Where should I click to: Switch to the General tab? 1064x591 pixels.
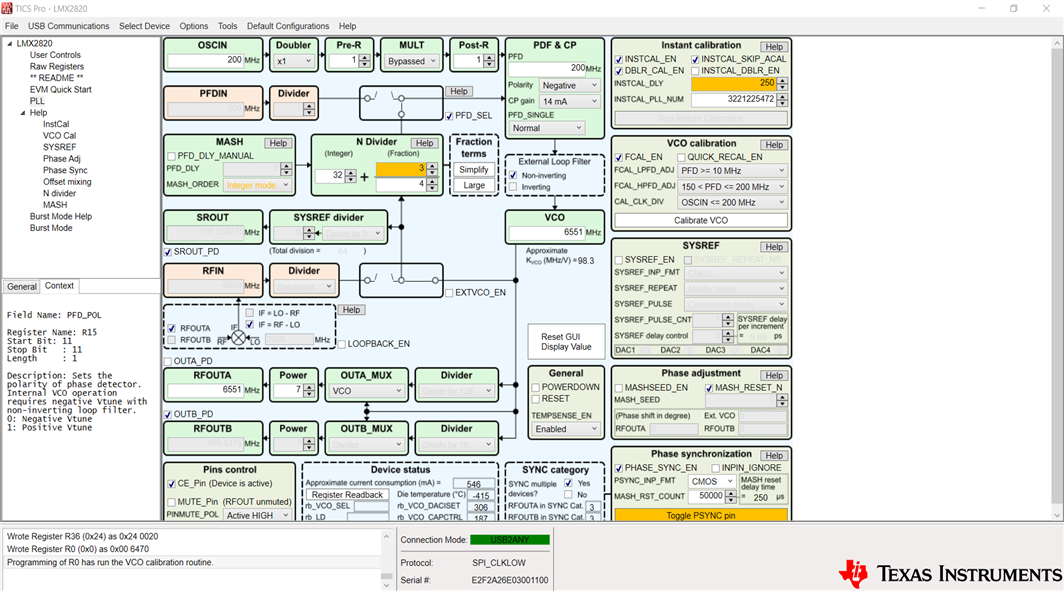point(22,286)
